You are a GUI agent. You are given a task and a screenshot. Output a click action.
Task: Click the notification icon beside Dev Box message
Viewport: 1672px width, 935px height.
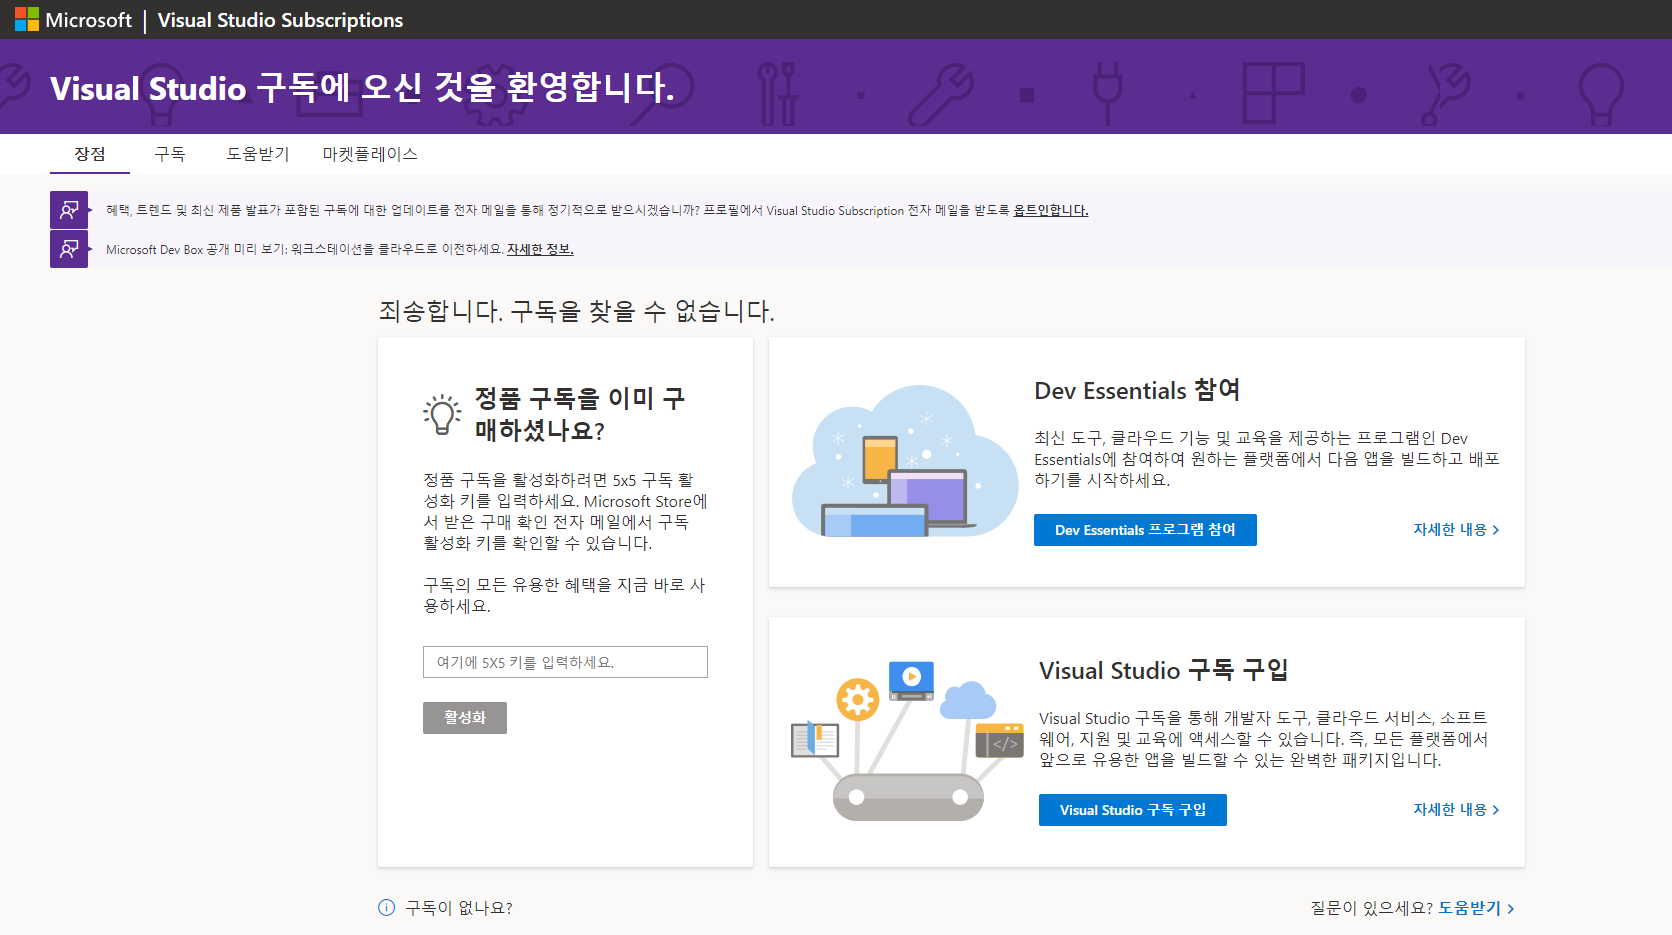[69, 249]
